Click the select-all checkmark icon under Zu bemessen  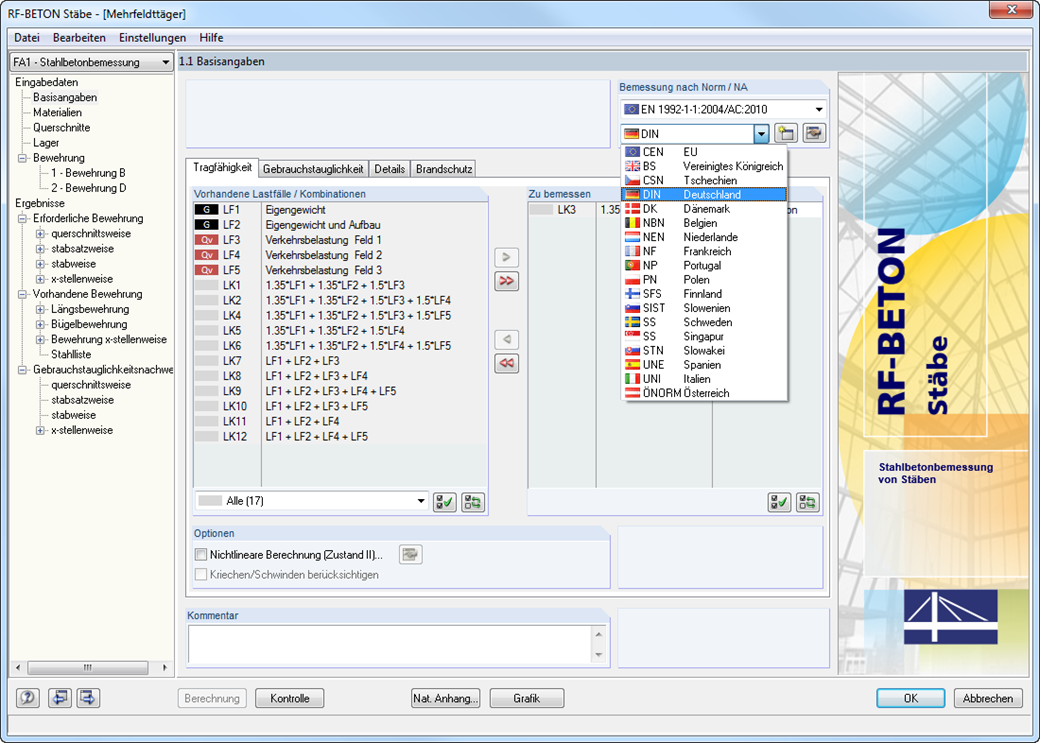(x=779, y=502)
